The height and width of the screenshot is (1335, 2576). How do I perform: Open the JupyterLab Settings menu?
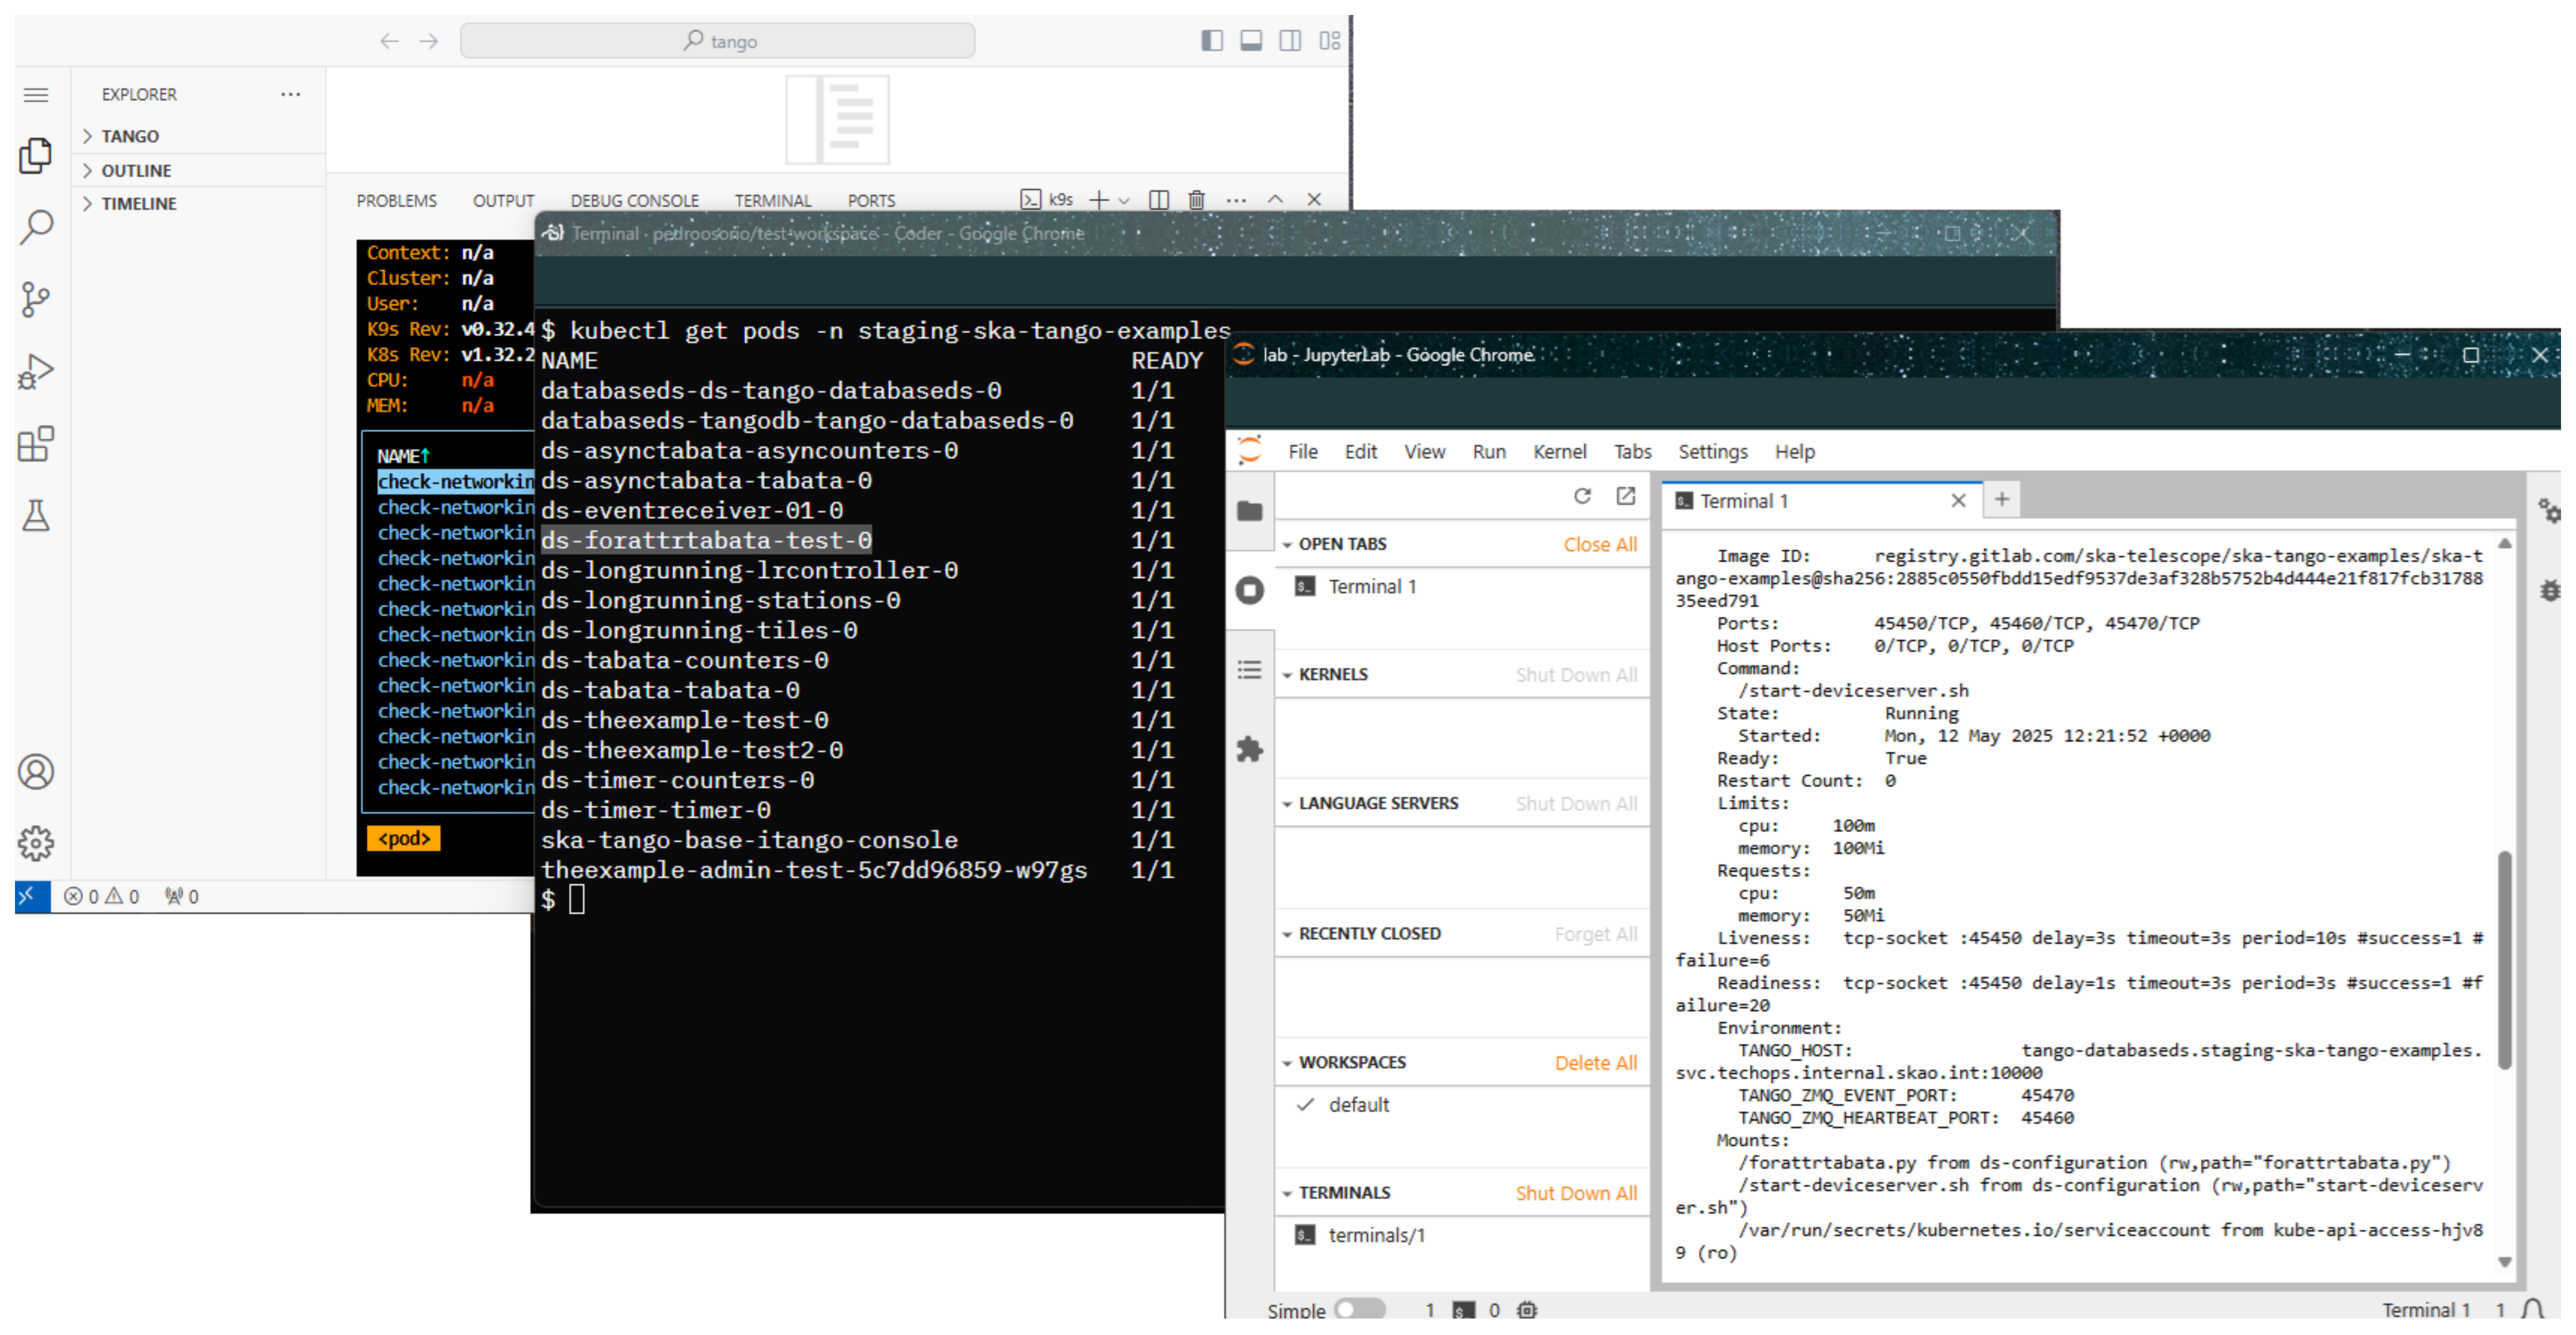pyautogui.click(x=1713, y=452)
